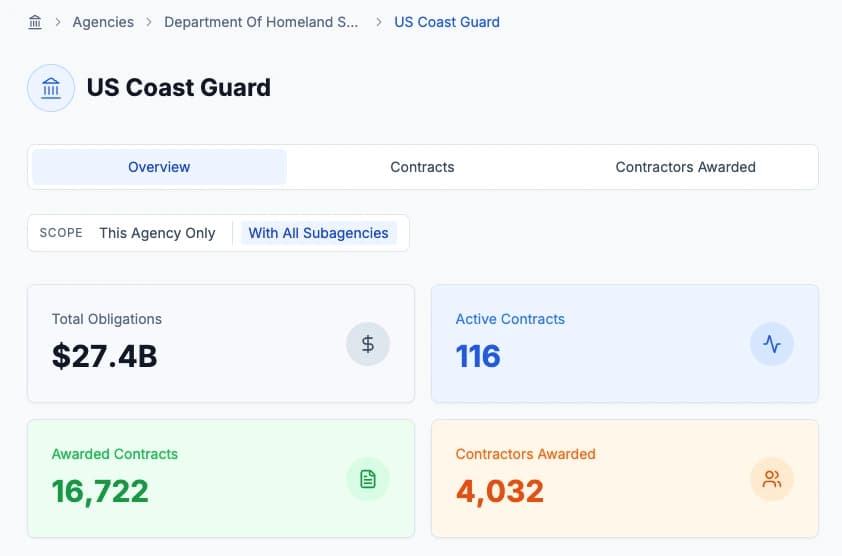Click the US Coast Guard page heading

point(179,88)
